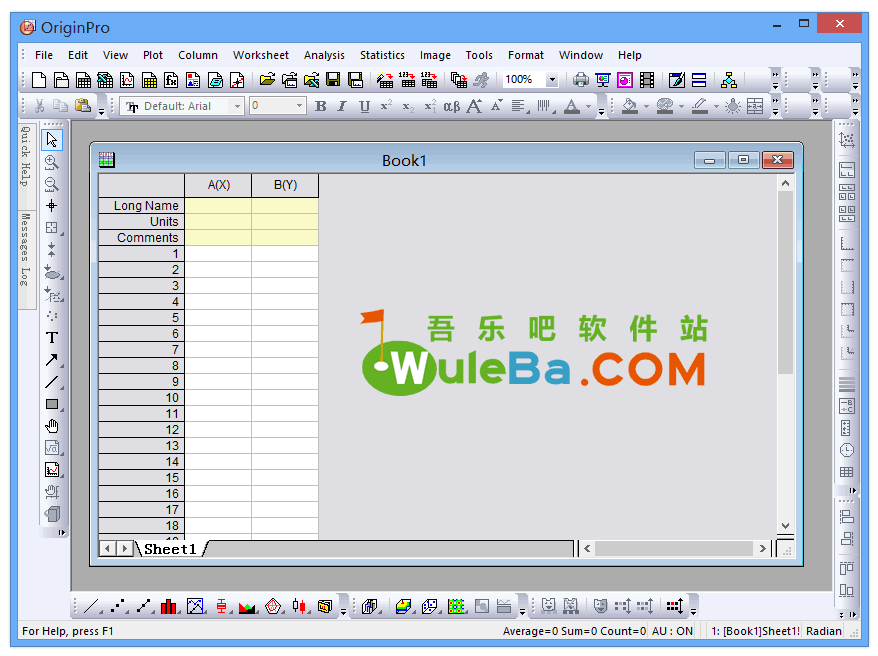Click the Print icon
This screenshot has width=878, height=656.
click(x=581, y=80)
